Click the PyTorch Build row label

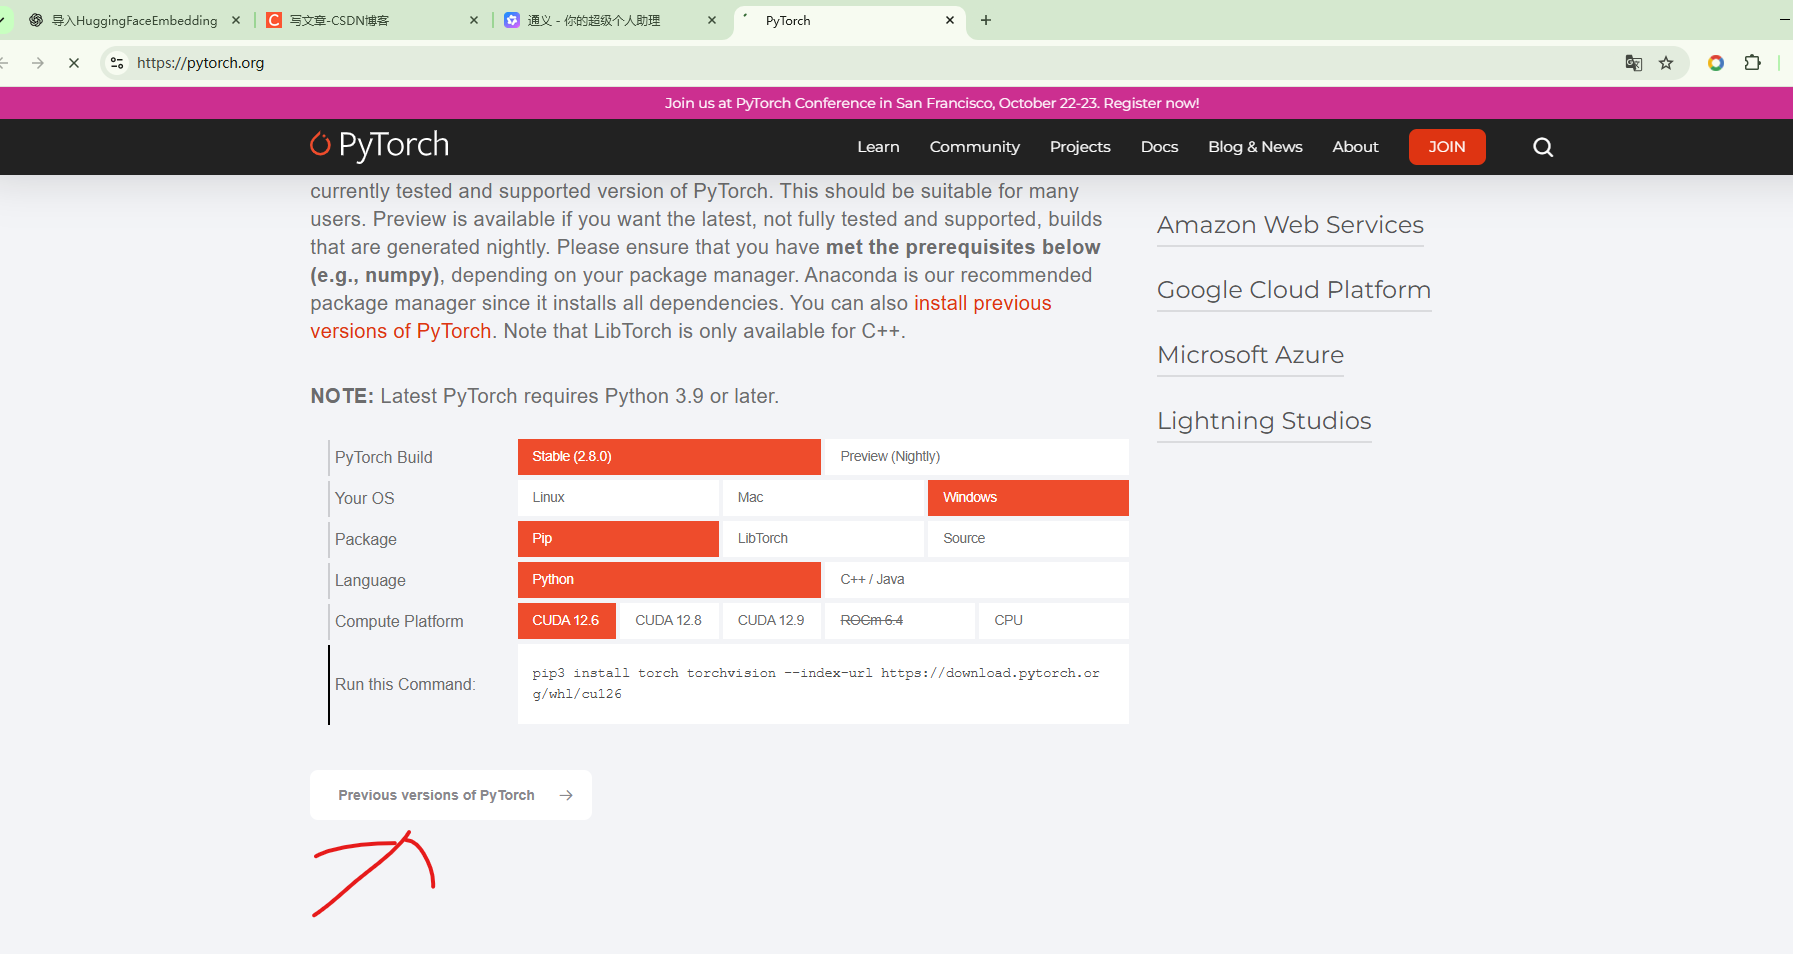pos(384,458)
